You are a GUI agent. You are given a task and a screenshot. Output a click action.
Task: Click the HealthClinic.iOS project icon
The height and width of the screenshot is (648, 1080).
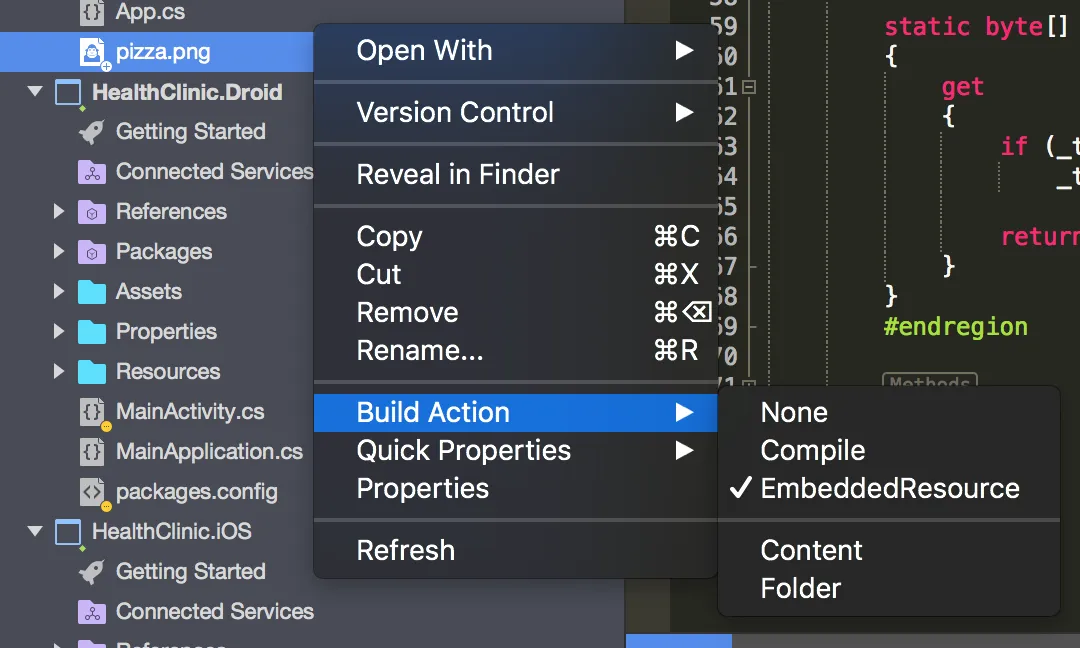[x=68, y=532]
